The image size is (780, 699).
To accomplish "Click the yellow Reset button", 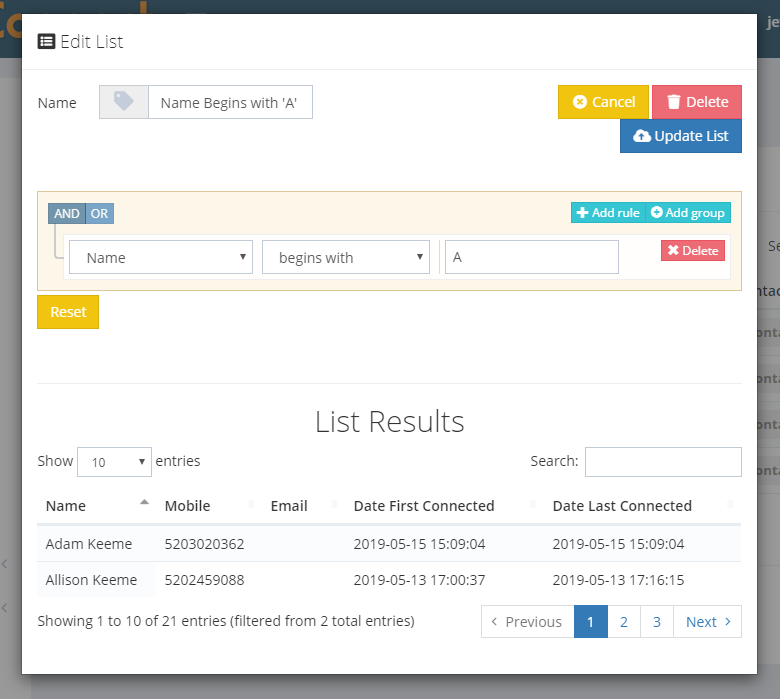I will (x=68, y=312).
